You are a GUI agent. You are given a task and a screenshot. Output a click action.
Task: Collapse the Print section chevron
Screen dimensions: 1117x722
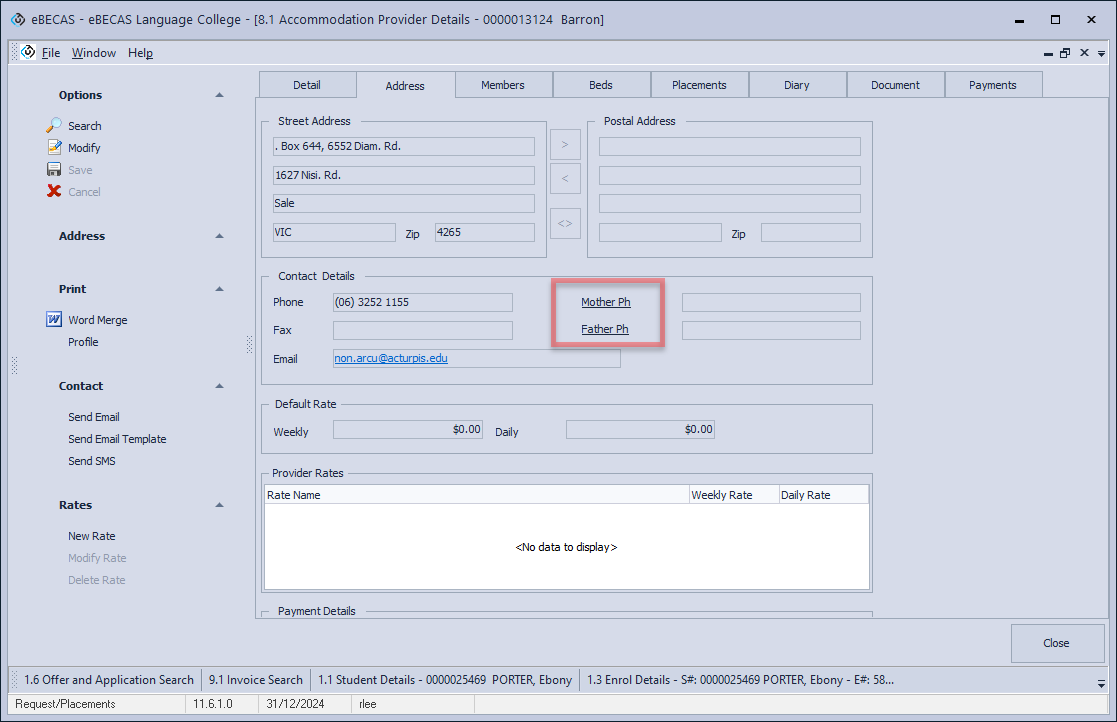click(x=219, y=289)
